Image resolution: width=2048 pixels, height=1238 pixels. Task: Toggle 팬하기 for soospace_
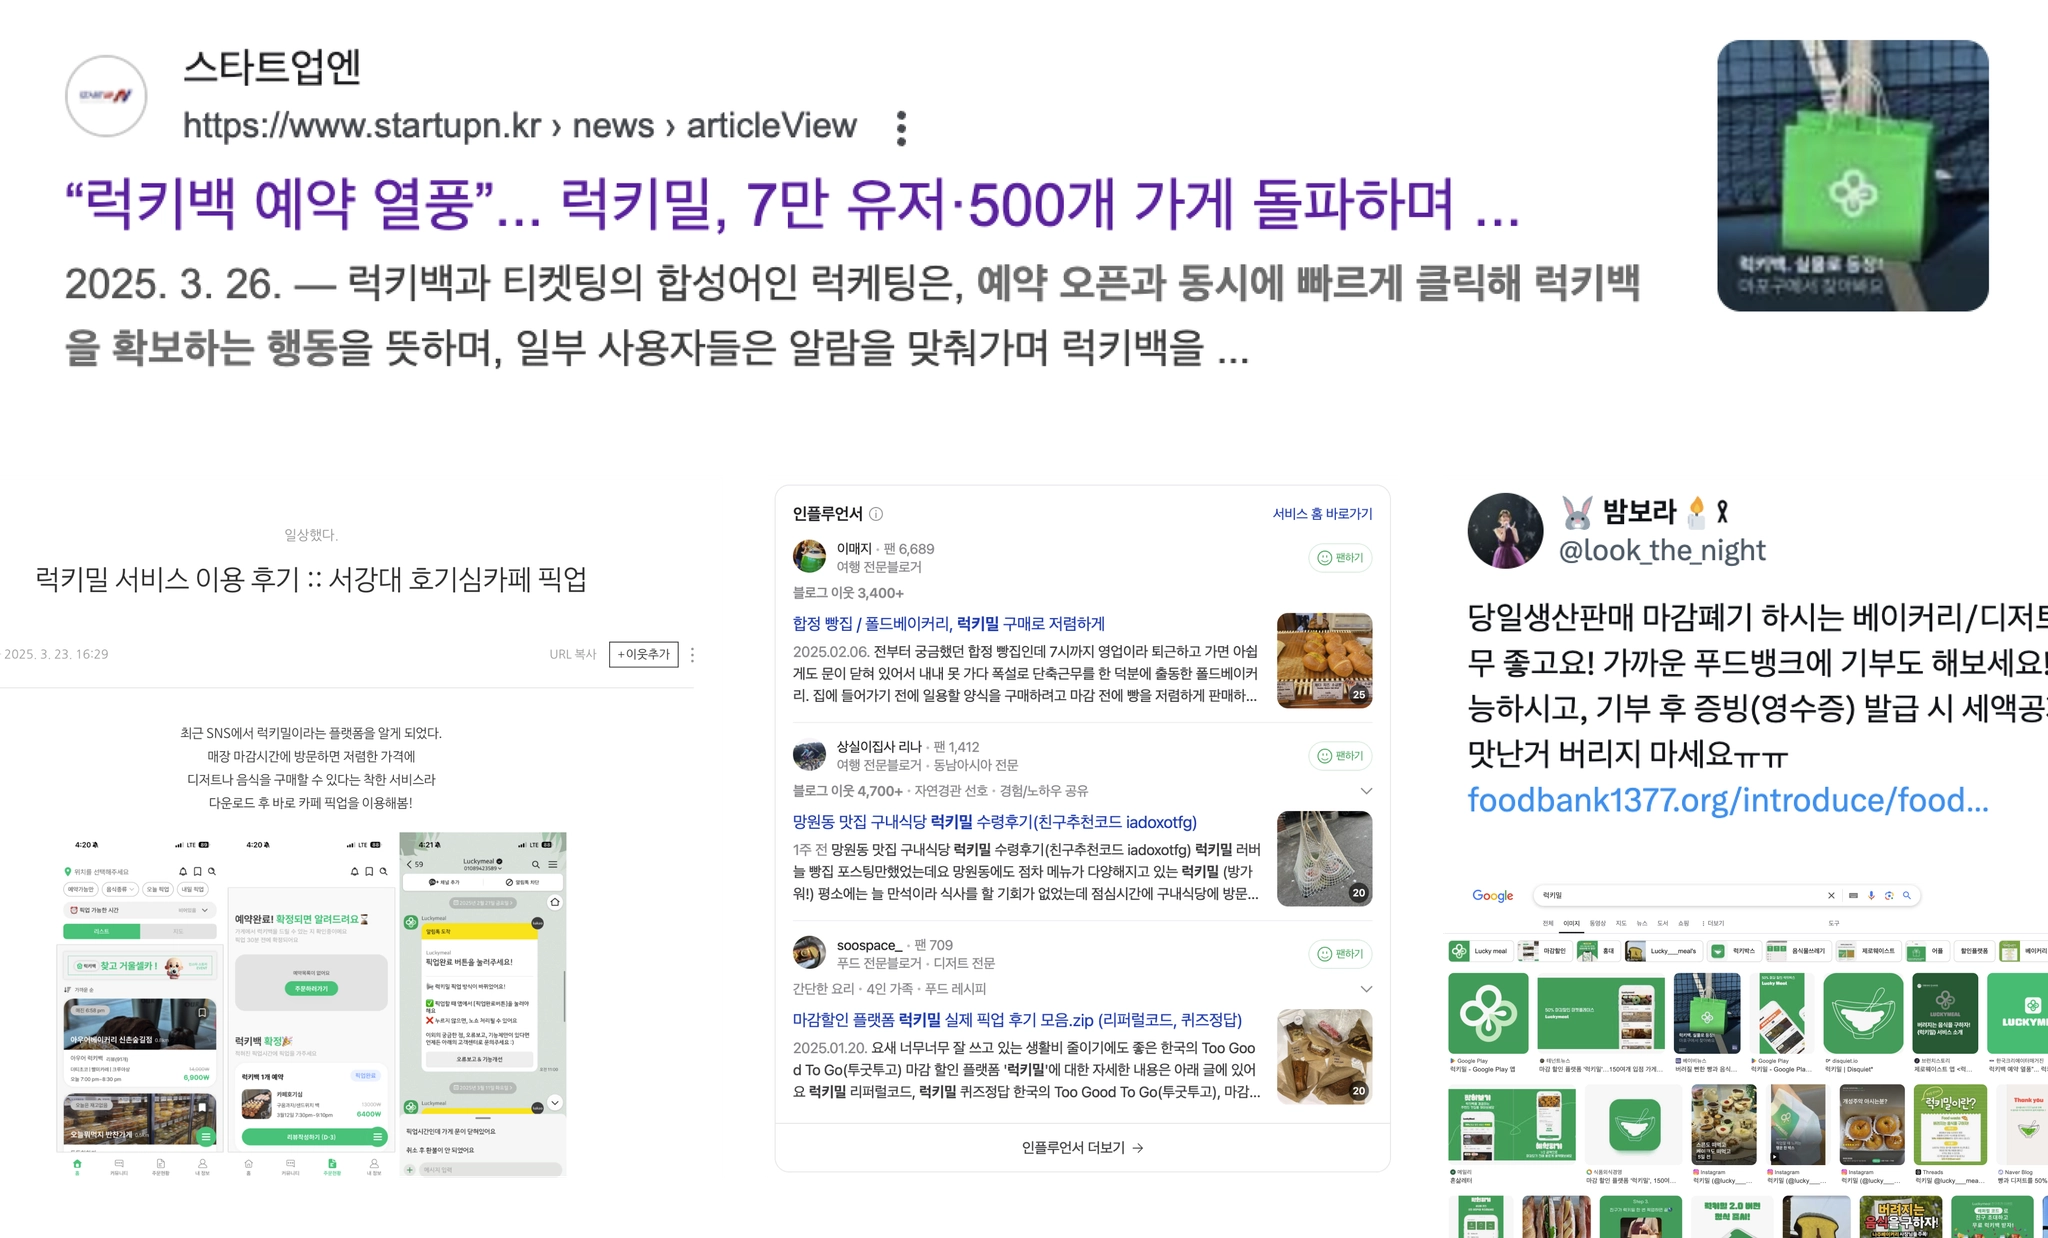coord(1340,954)
